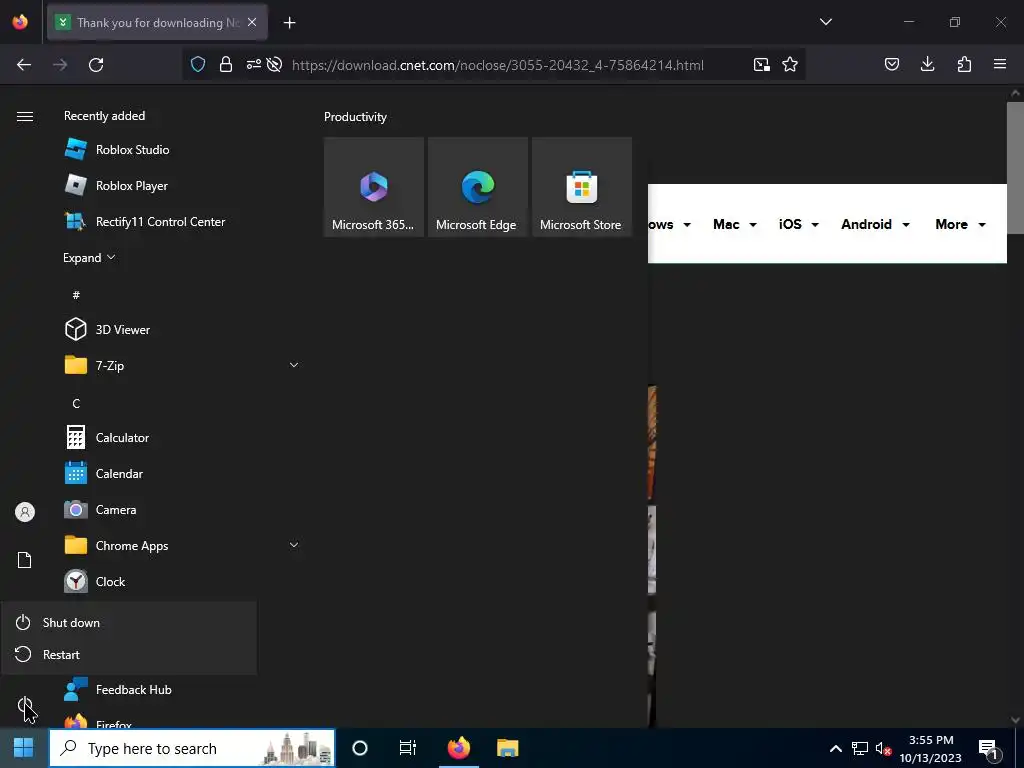This screenshot has height=768, width=1024.
Task: Click the user account icon in Start sidebar
Action: 25,512
